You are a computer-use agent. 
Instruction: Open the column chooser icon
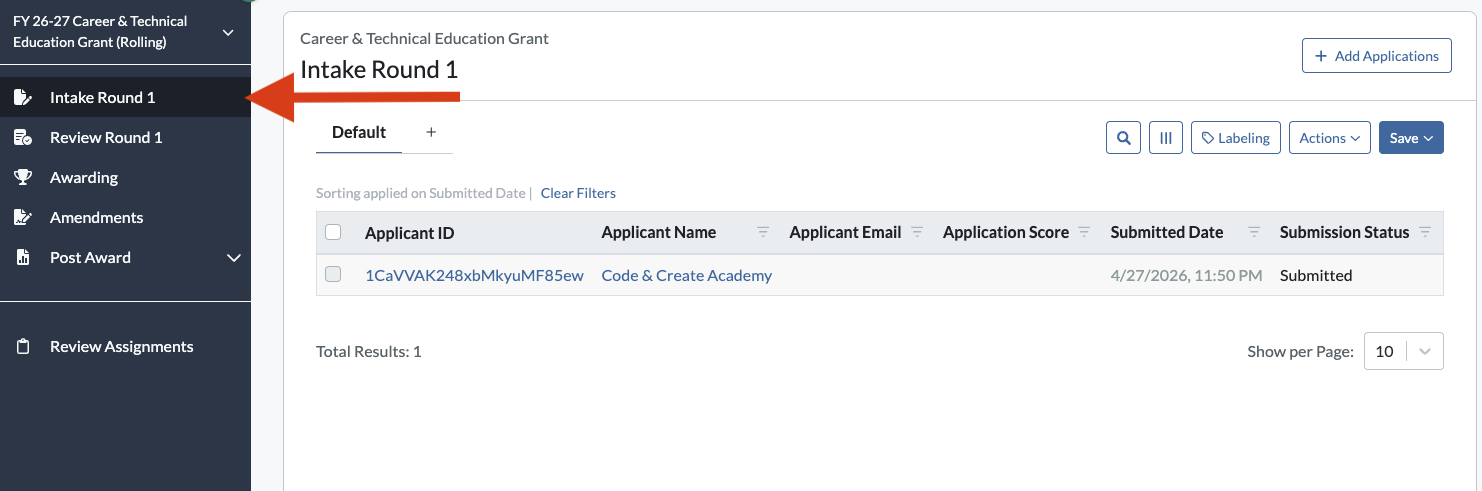1166,138
